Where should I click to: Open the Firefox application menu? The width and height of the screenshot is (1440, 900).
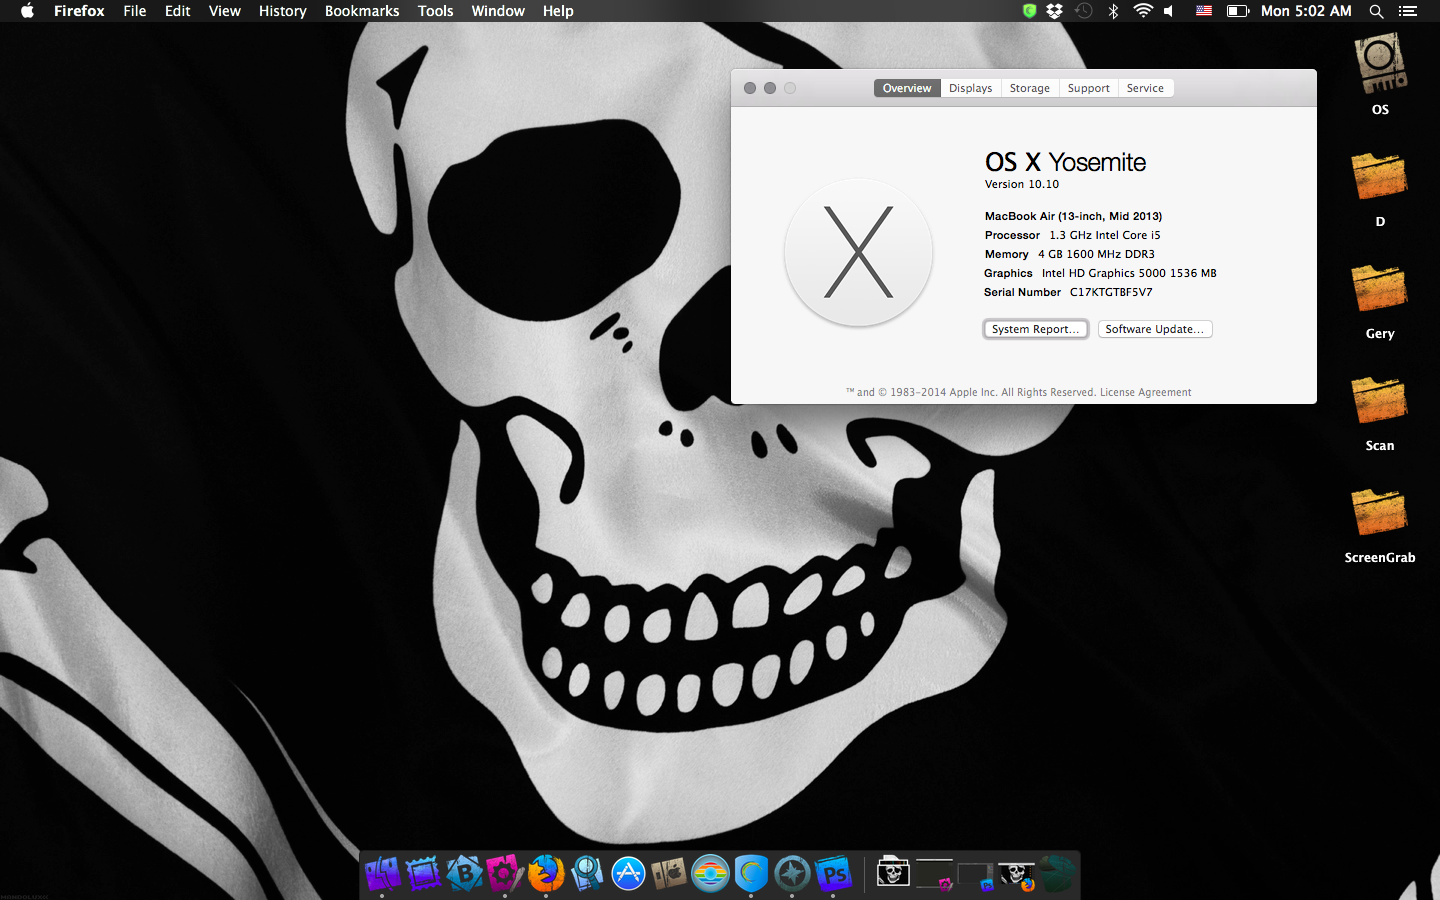point(79,11)
